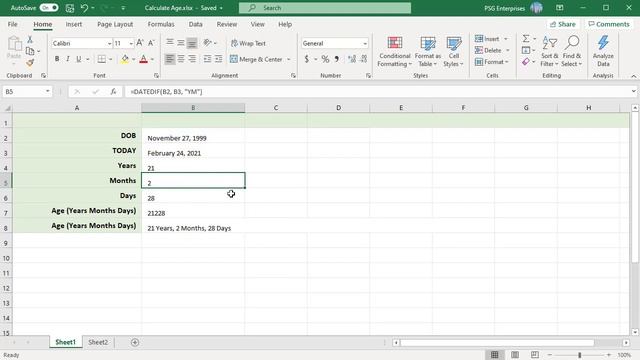Click the Undo arrow icon
Screen dimensions: 640x360
84,8
